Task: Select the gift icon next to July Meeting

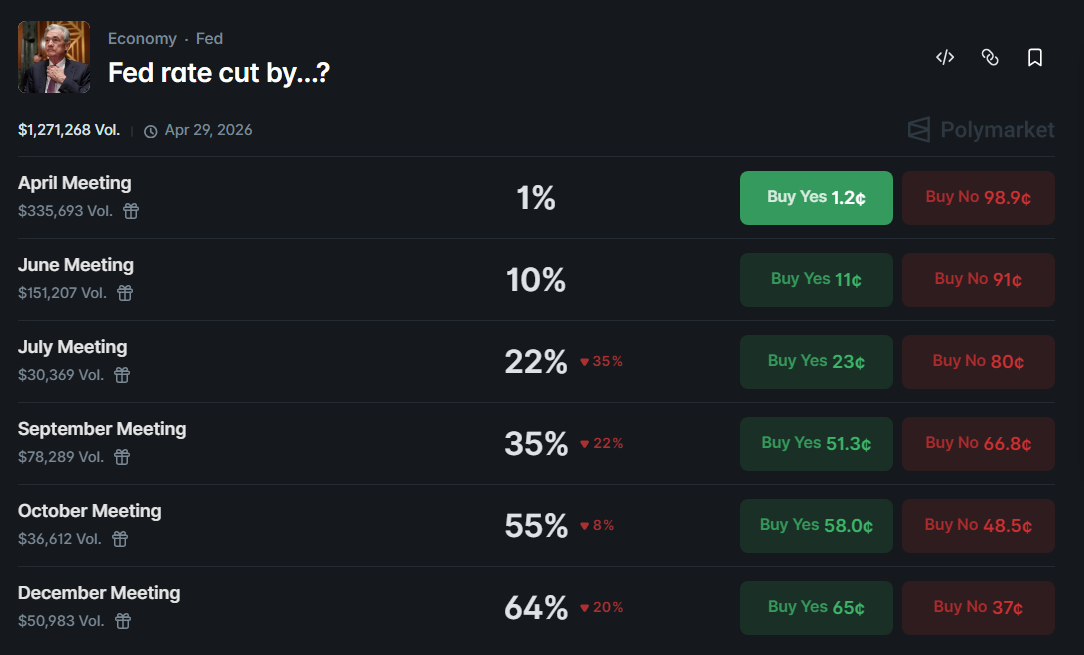Action: [x=121, y=375]
